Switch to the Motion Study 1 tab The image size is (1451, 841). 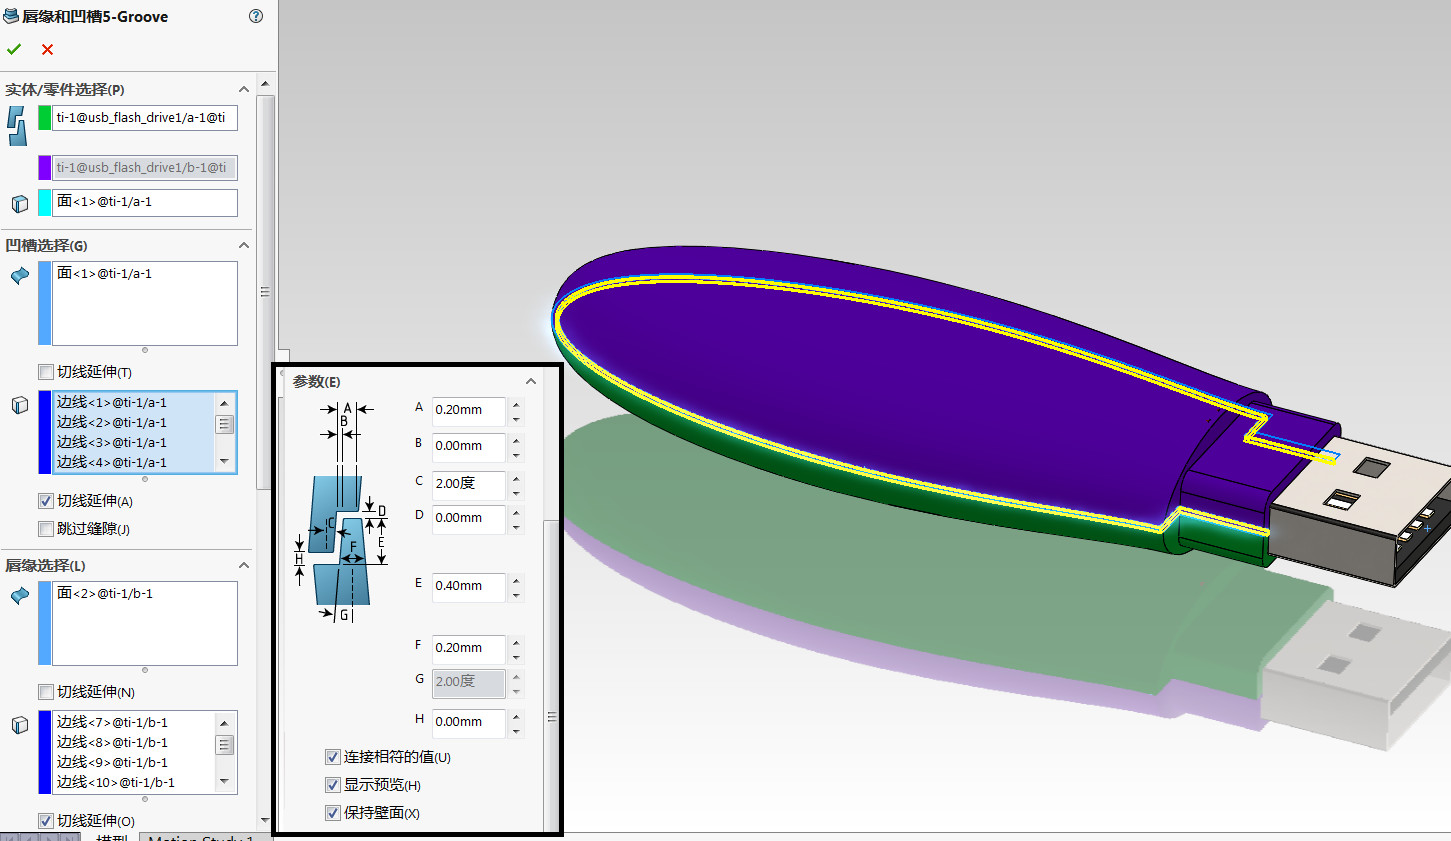200,837
